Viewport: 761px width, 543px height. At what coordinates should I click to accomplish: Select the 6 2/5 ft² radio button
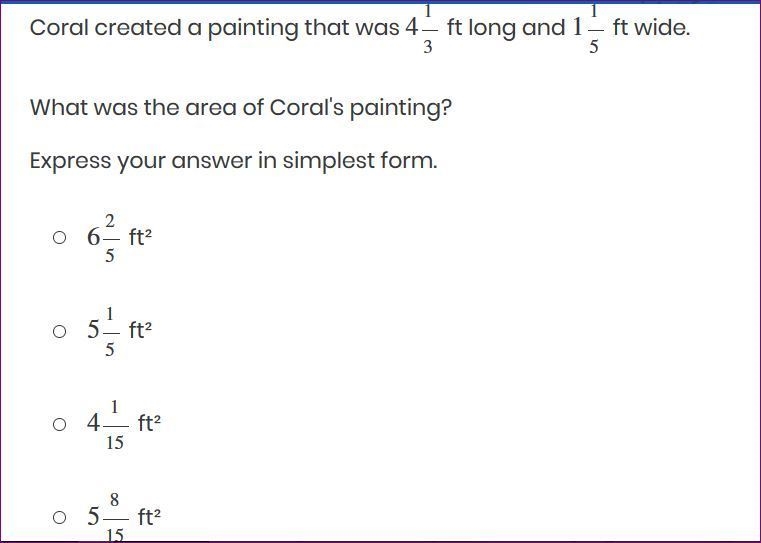(59, 238)
